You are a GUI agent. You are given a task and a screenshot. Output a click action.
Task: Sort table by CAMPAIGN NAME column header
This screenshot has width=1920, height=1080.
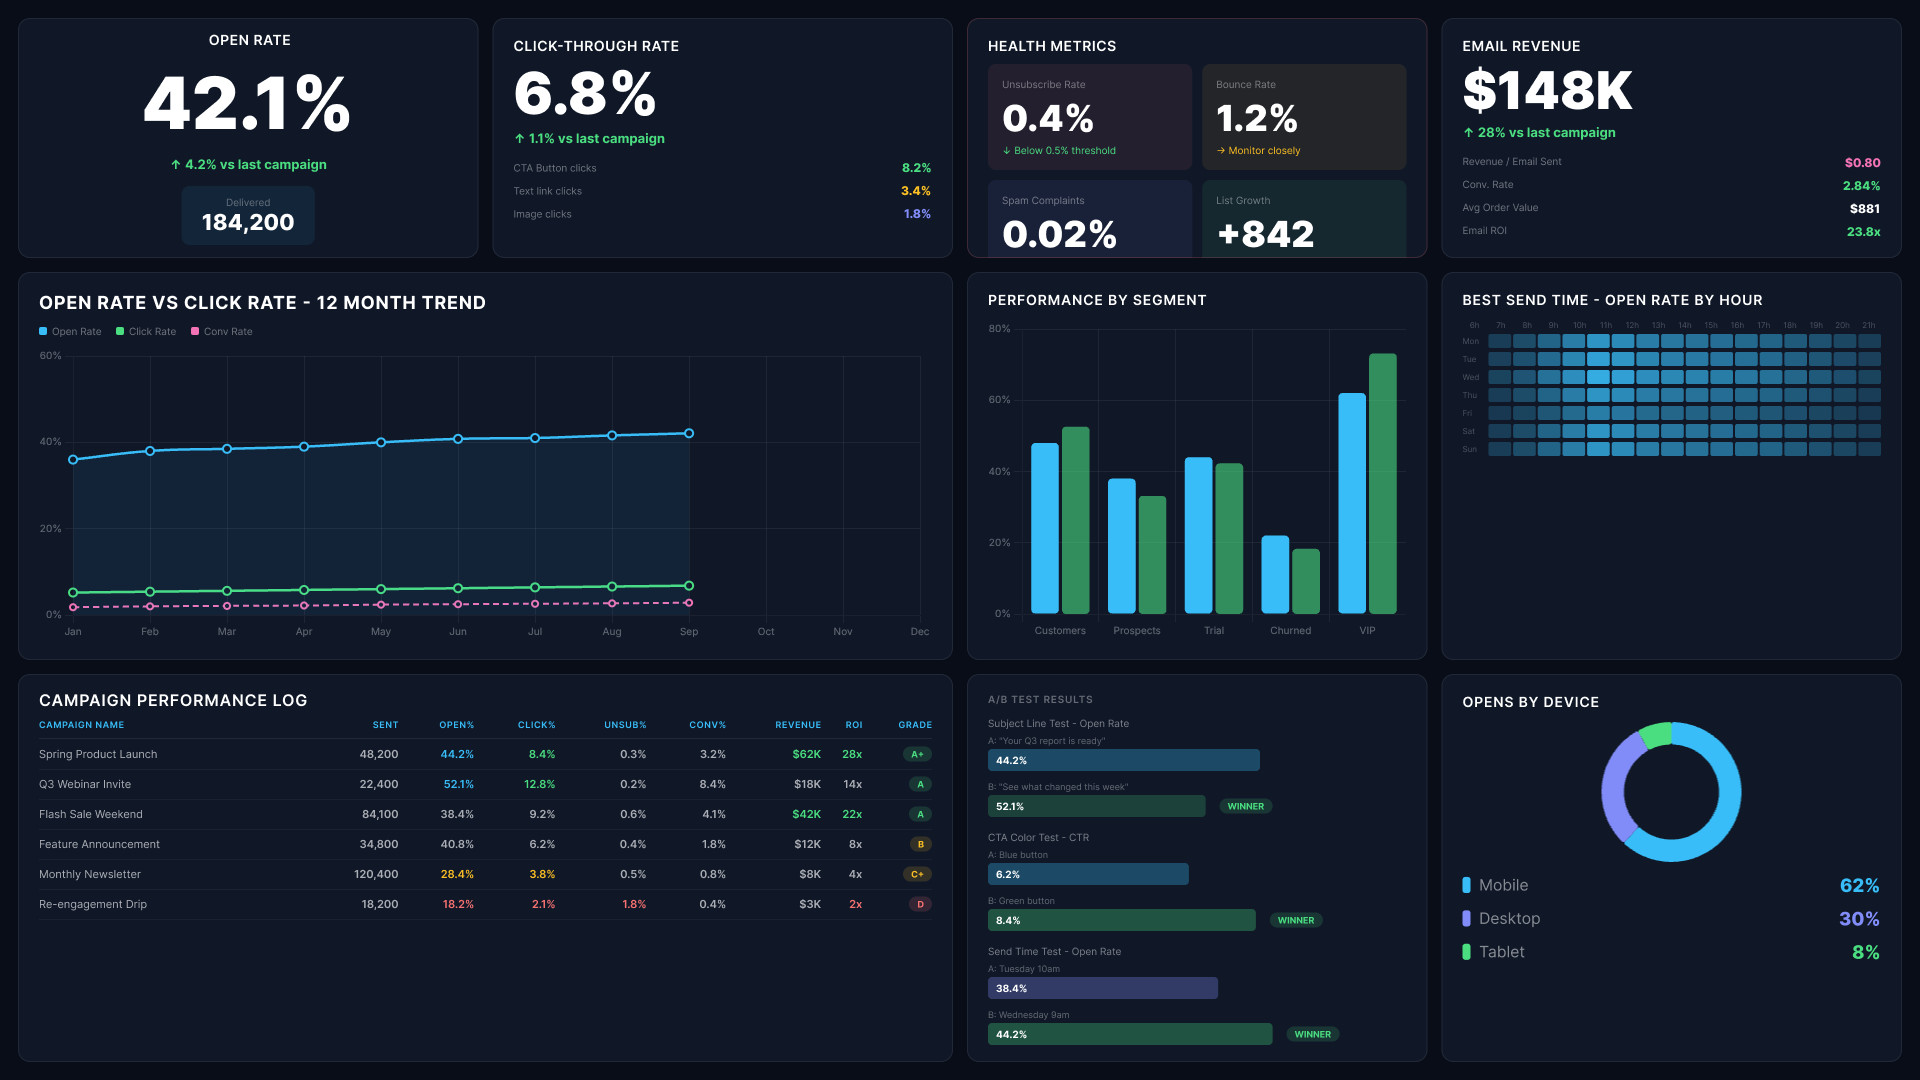pyautogui.click(x=82, y=725)
